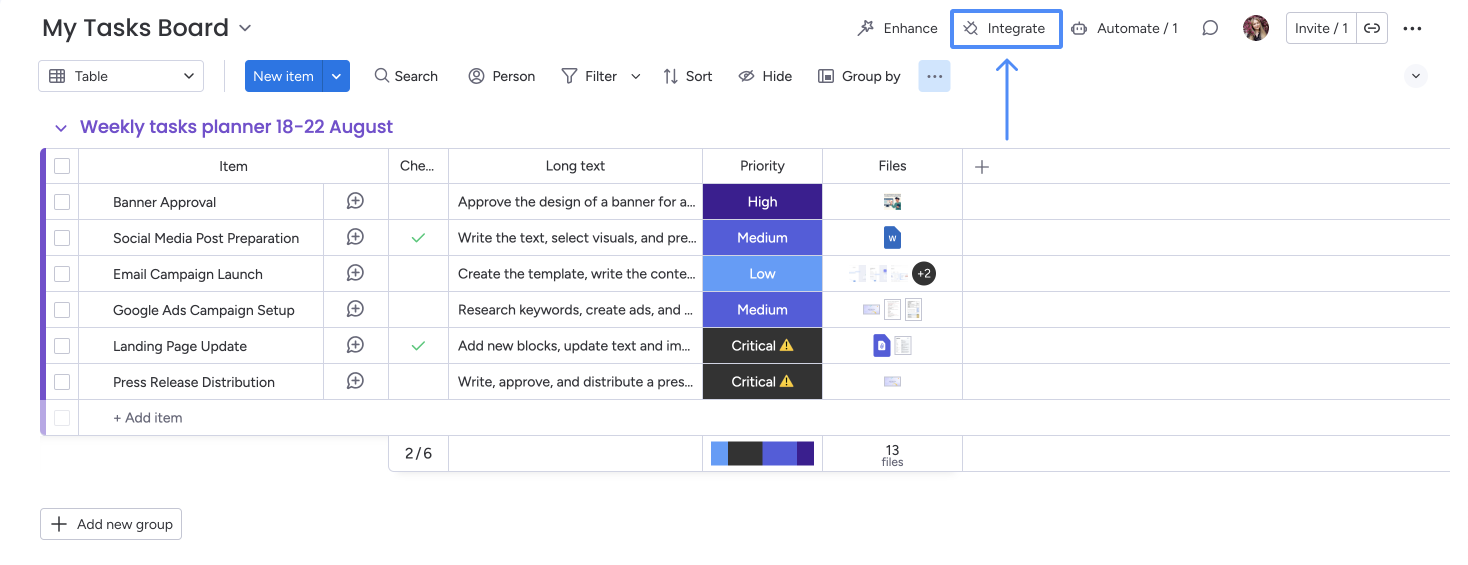1468x565 pixels.
Task: Click Group by in the toolbar
Action: point(859,76)
